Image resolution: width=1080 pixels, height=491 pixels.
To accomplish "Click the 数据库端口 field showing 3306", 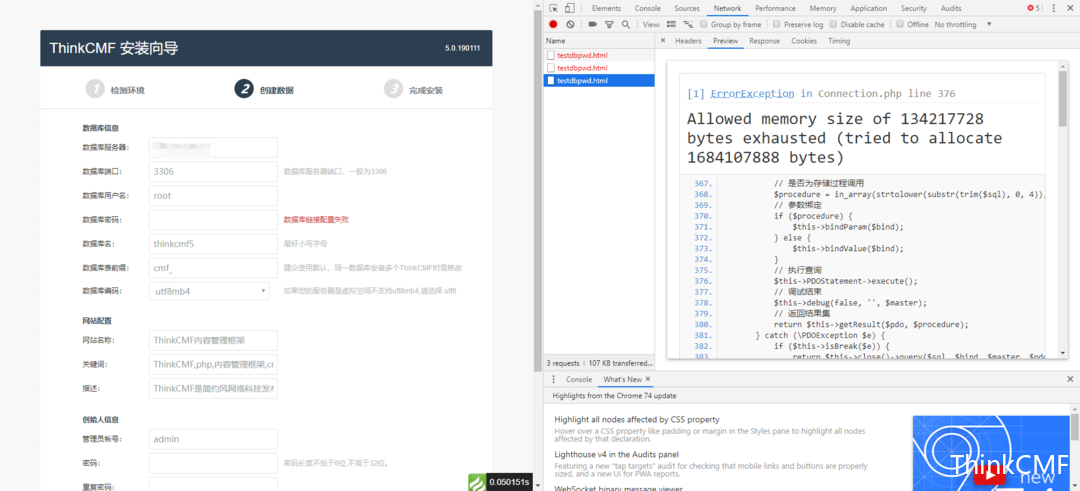I will click(213, 171).
